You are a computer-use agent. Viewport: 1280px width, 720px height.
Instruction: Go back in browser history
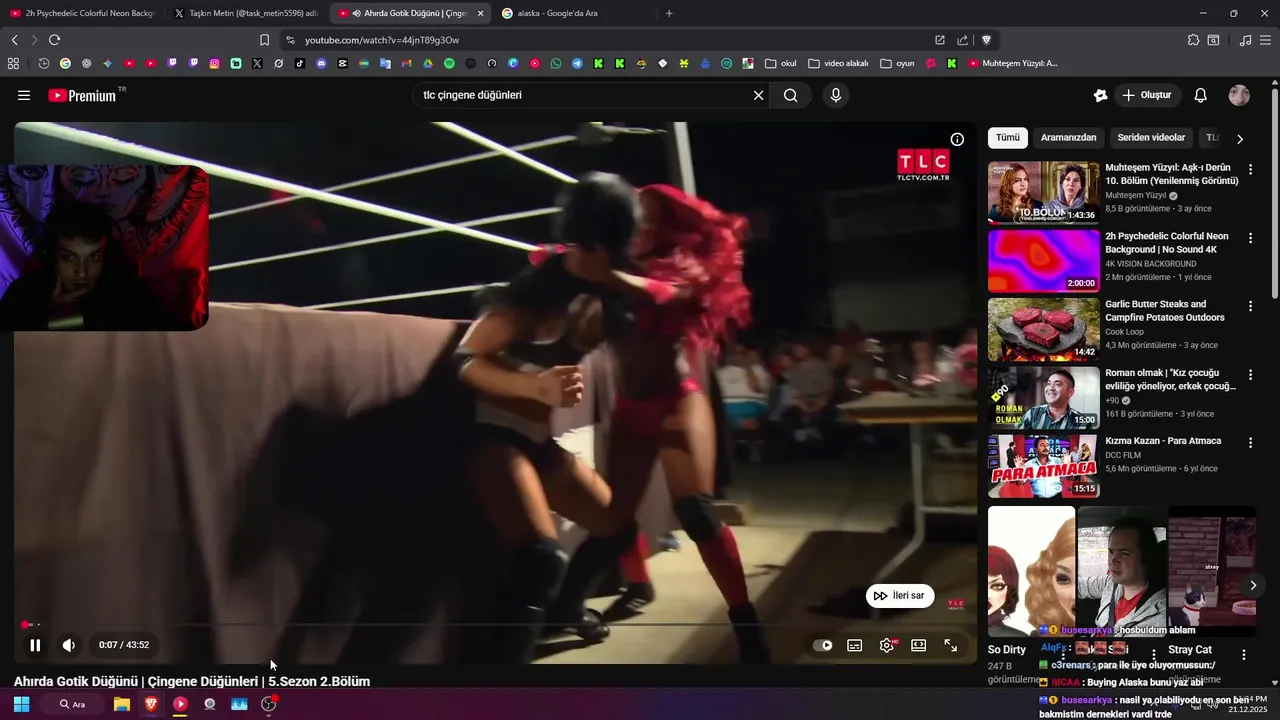pos(14,40)
